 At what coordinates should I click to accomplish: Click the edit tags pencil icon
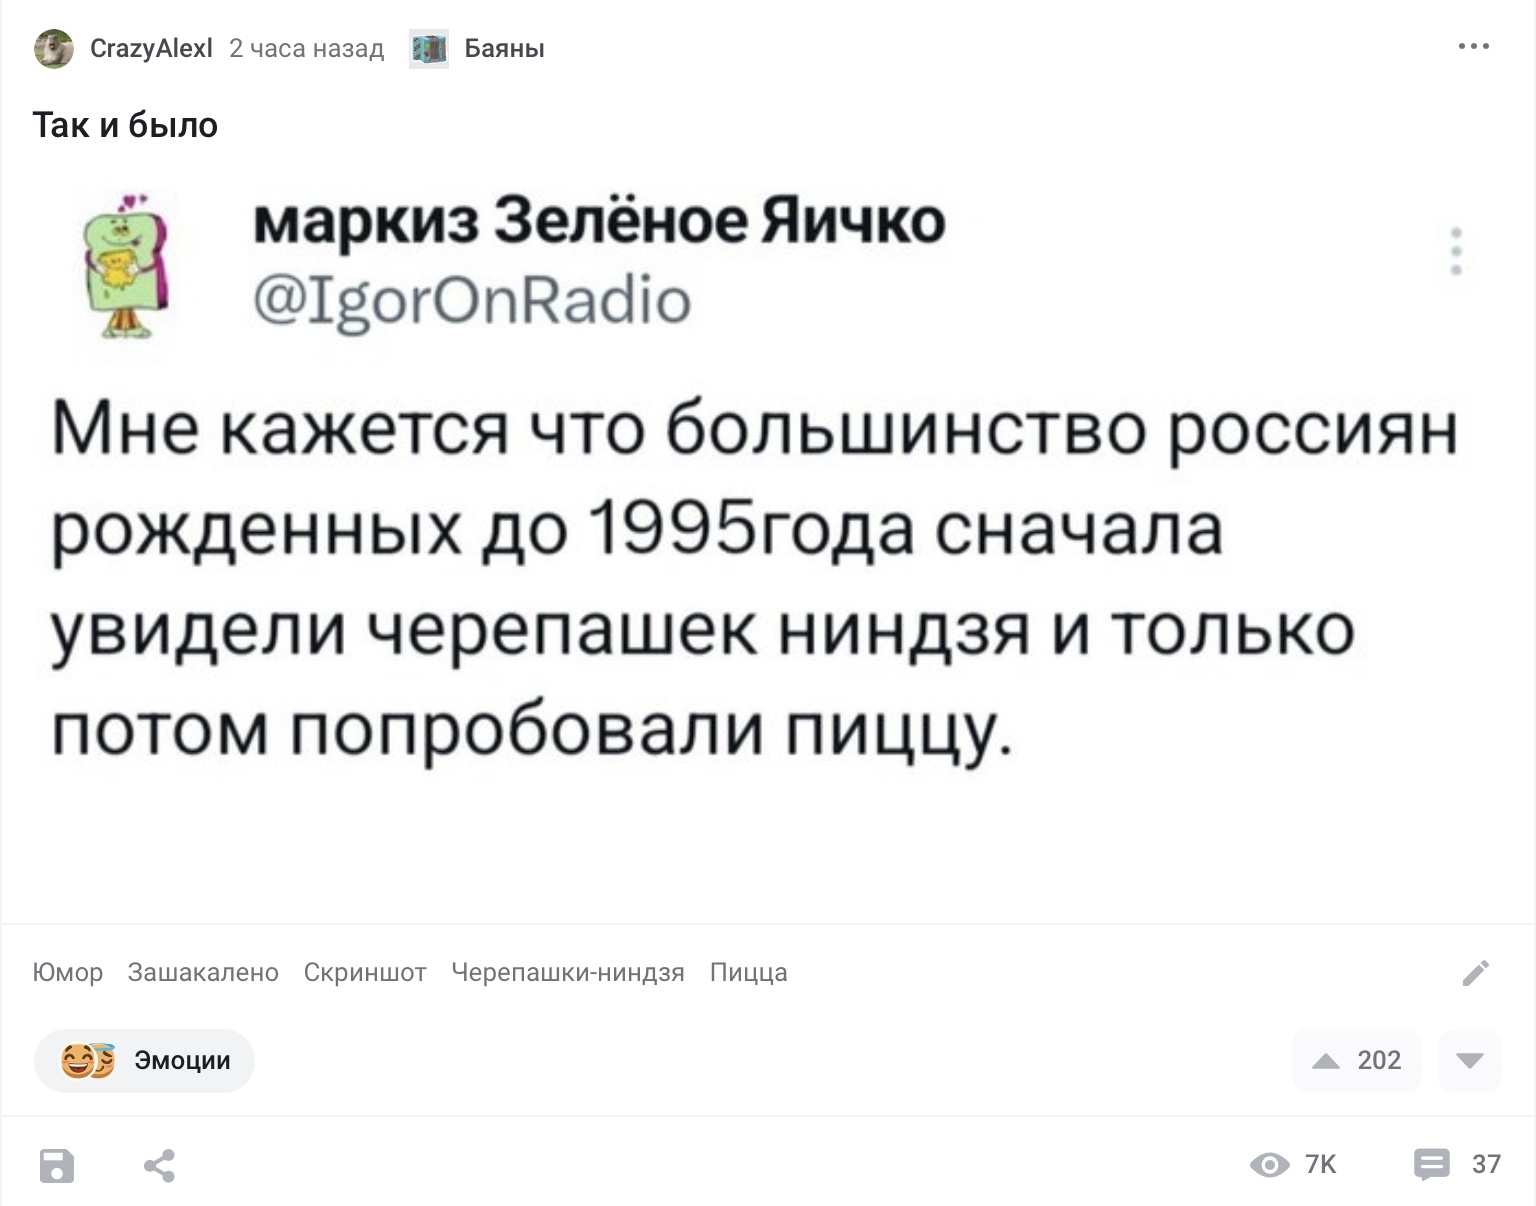tap(1475, 973)
